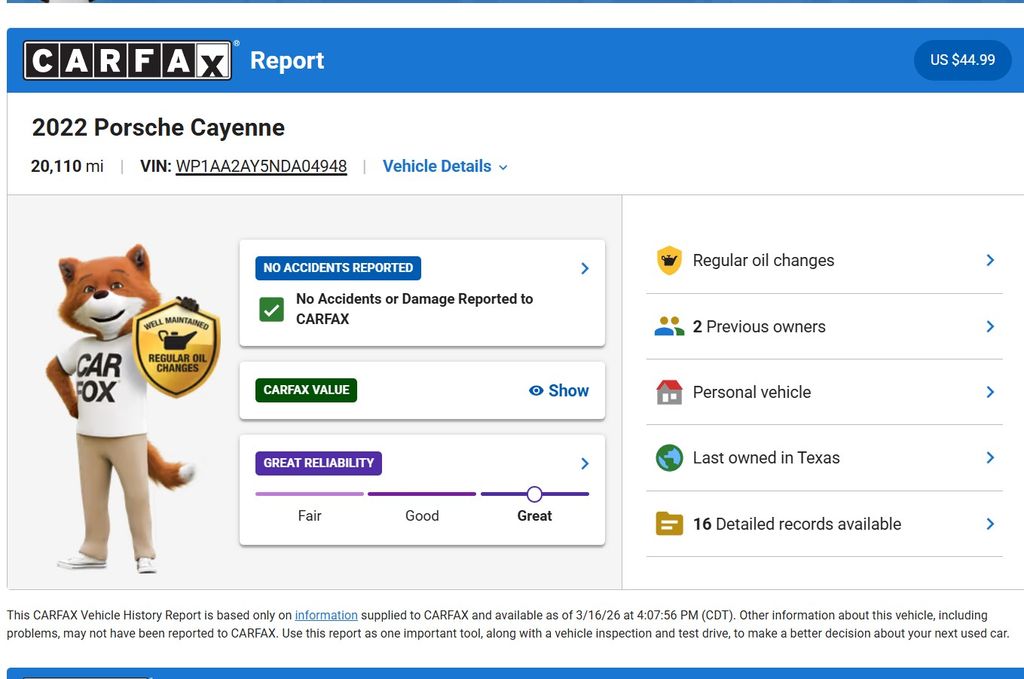Click the VIN number WP1AA2AY5NDA04948
The width and height of the screenshot is (1024, 679).
coord(261,166)
